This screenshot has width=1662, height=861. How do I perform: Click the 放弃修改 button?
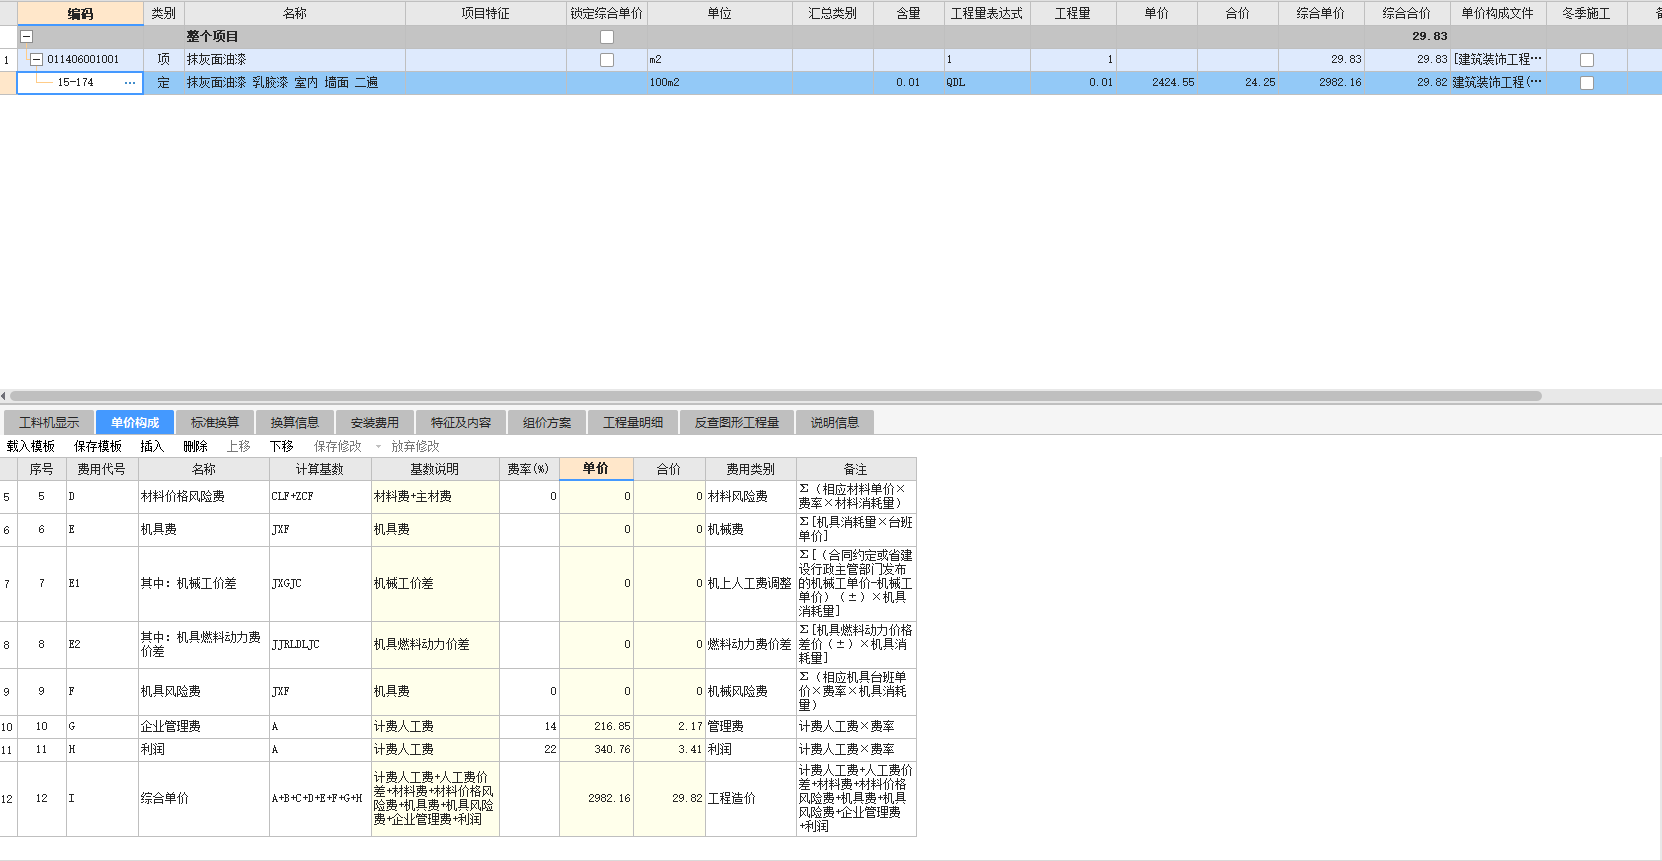415,446
